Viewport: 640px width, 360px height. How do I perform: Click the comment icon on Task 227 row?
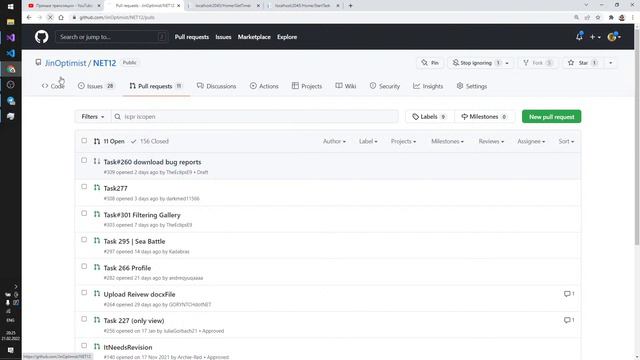567,320
